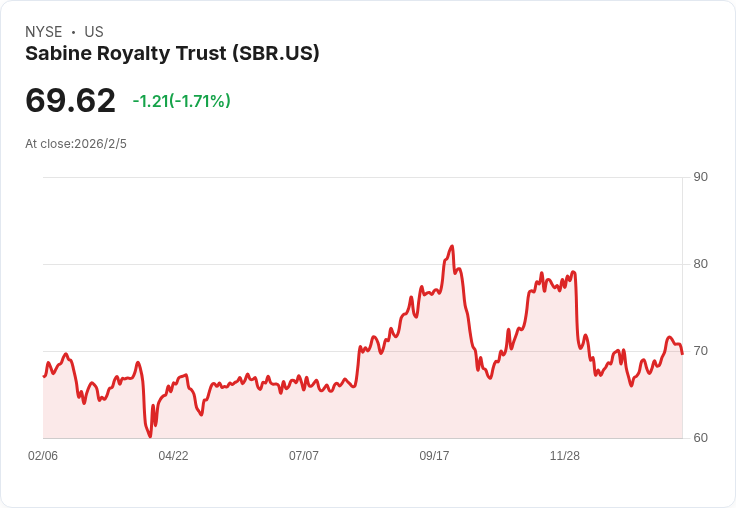Click the rightmost end of the price line
Viewport: 736px width, 508px height.
[682, 354]
